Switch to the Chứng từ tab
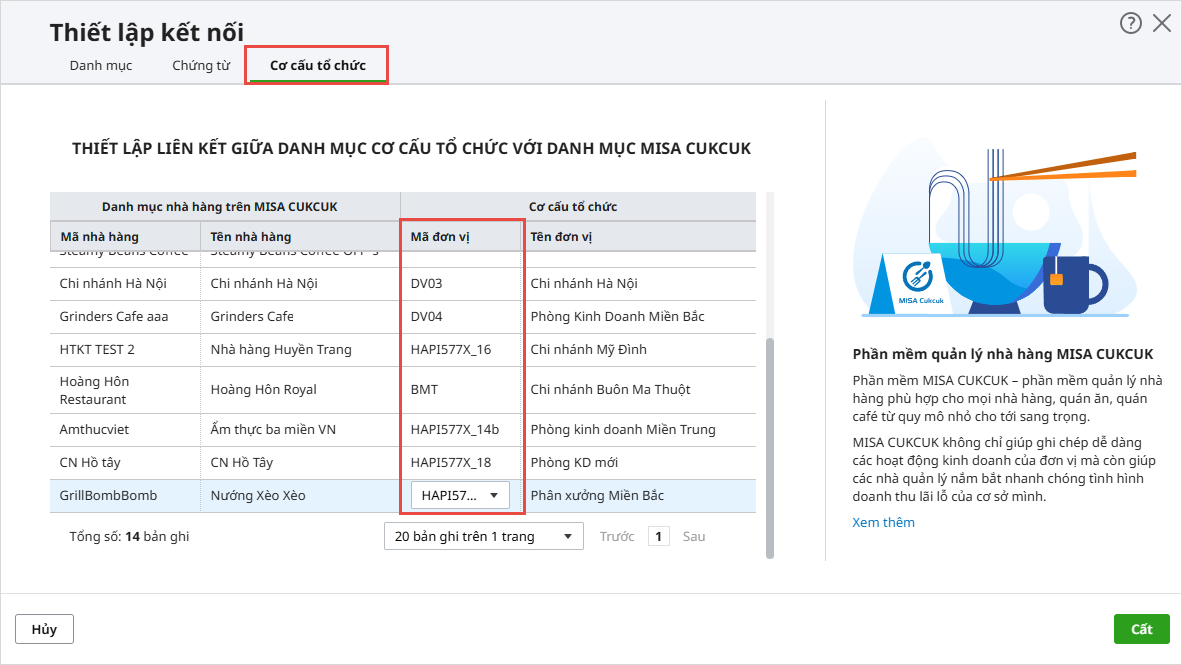 tap(201, 66)
